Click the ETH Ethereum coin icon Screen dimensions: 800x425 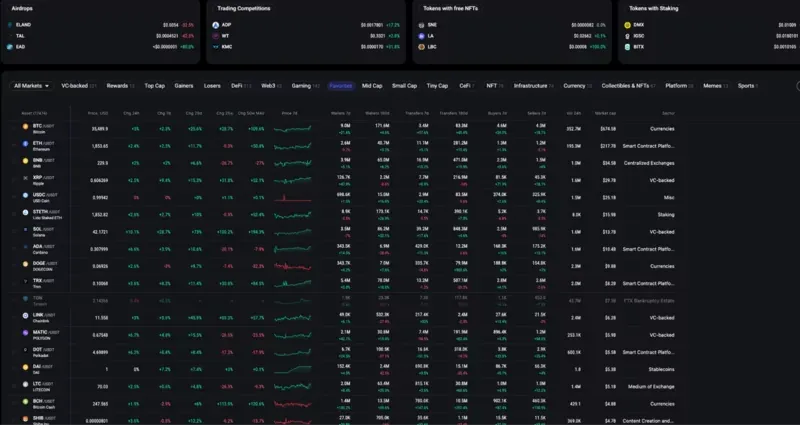click(26, 144)
